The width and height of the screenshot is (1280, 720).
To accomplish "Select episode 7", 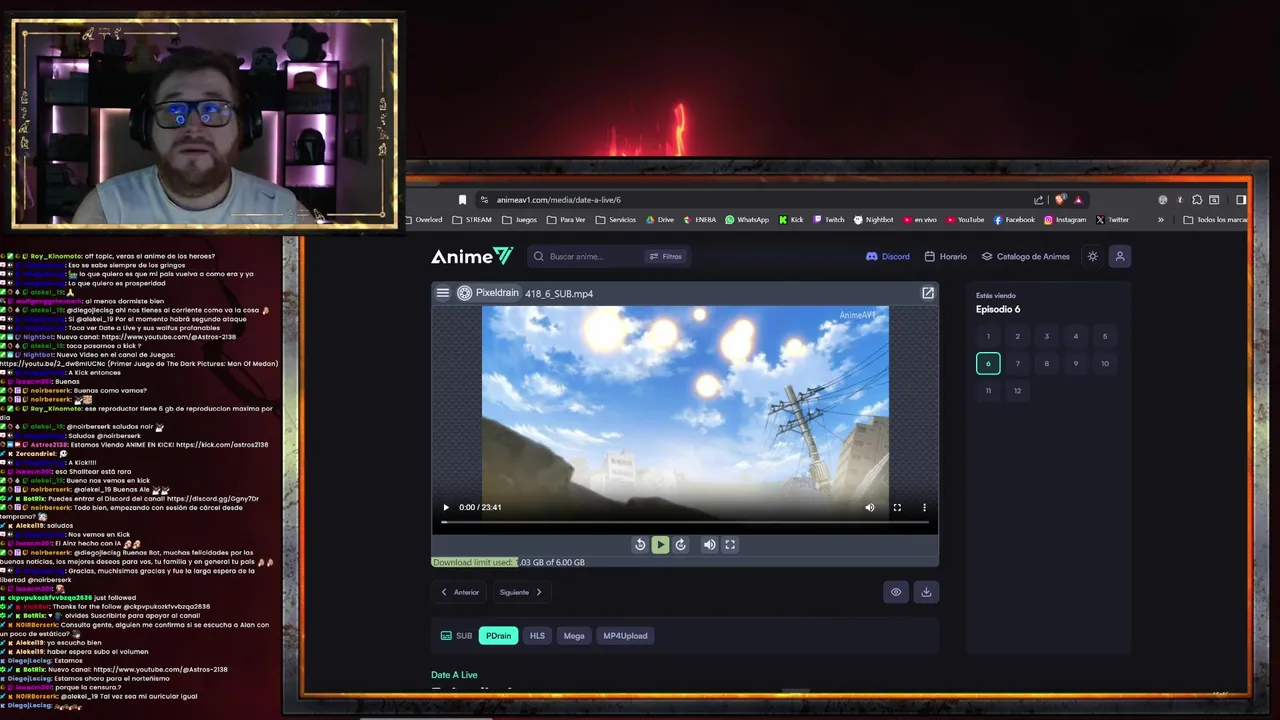I will pos(1017,363).
